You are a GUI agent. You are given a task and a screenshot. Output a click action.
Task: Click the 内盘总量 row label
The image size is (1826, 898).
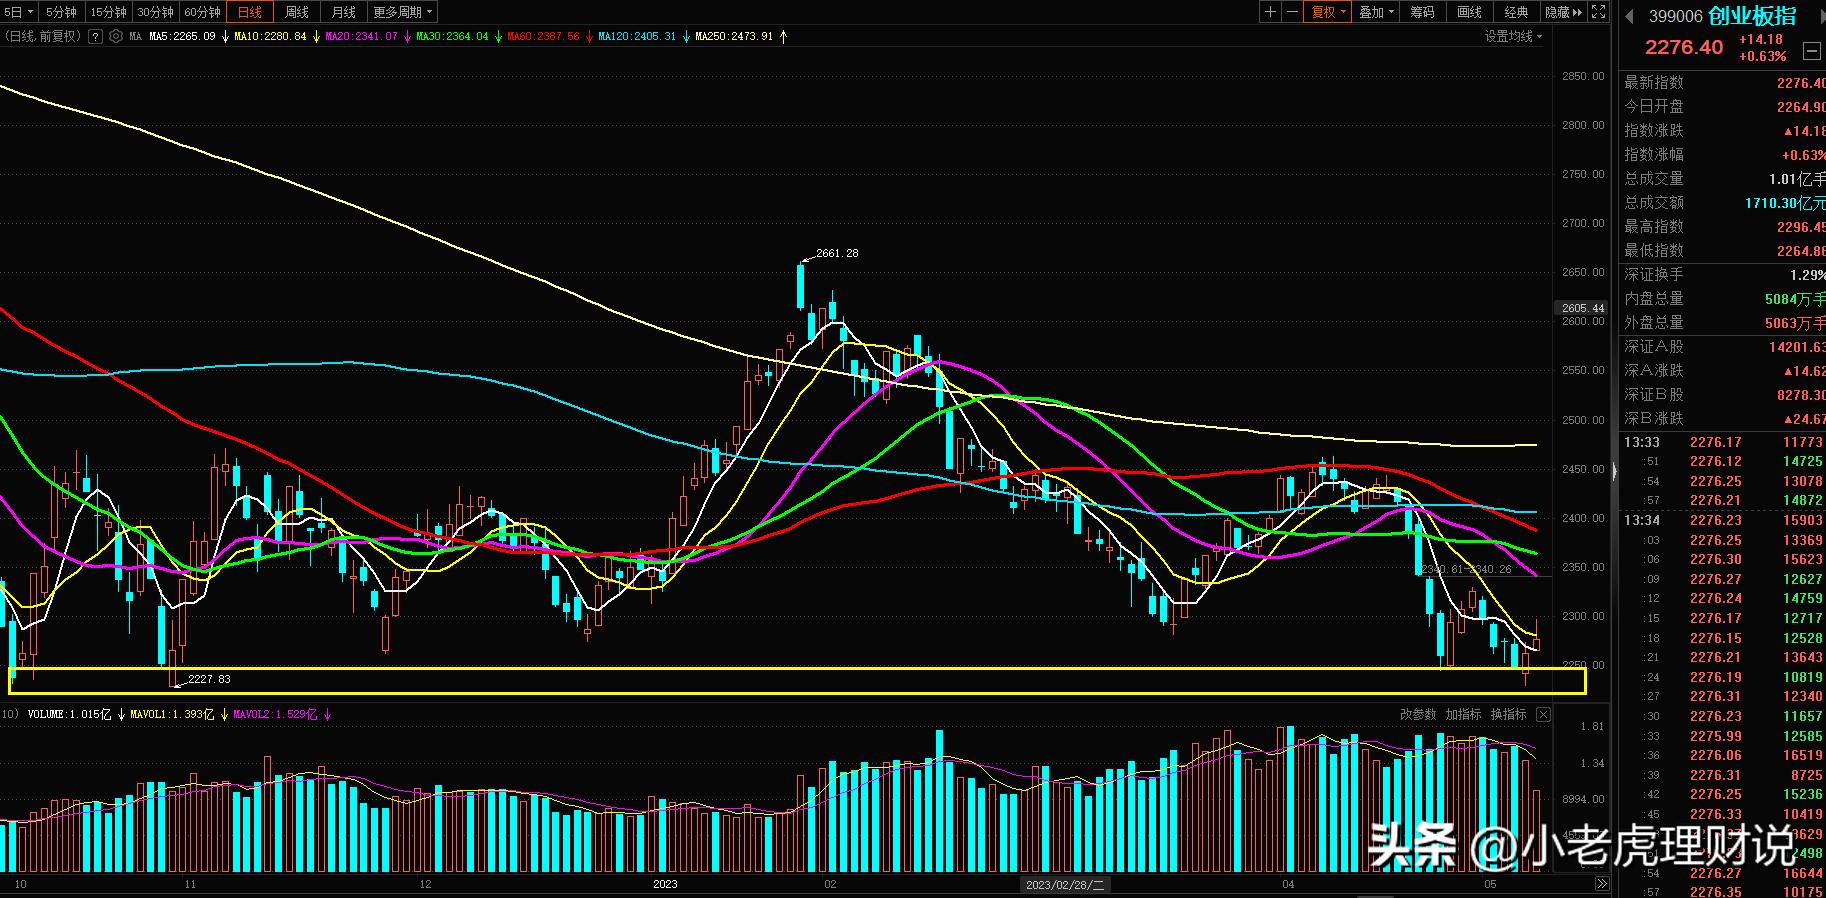click(1654, 298)
